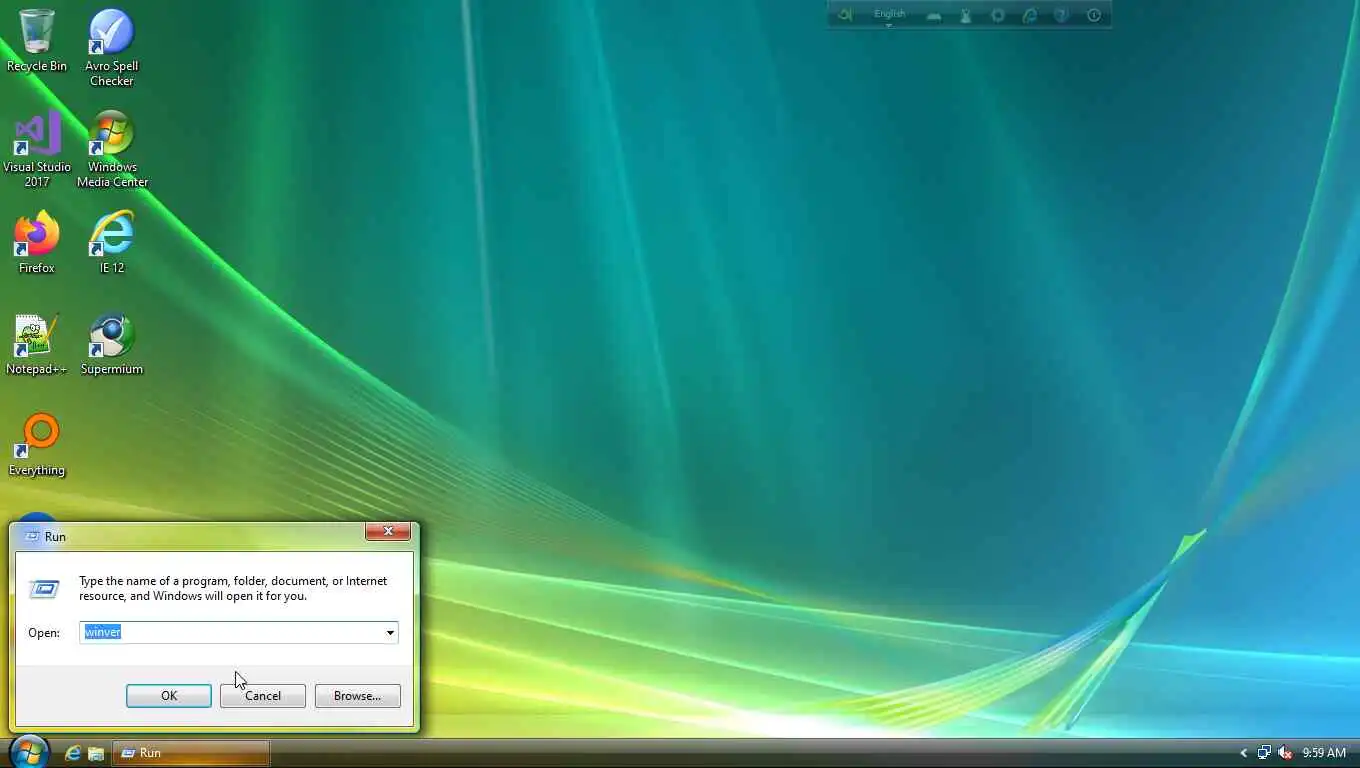Click the Run program icon beside the description
Screen dimensions: 1360x768
pos(43,588)
